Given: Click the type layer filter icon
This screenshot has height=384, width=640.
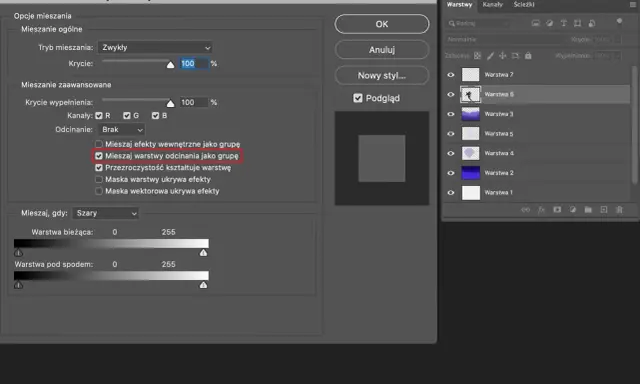Looking at the screenshot, I should coord(564,23).
